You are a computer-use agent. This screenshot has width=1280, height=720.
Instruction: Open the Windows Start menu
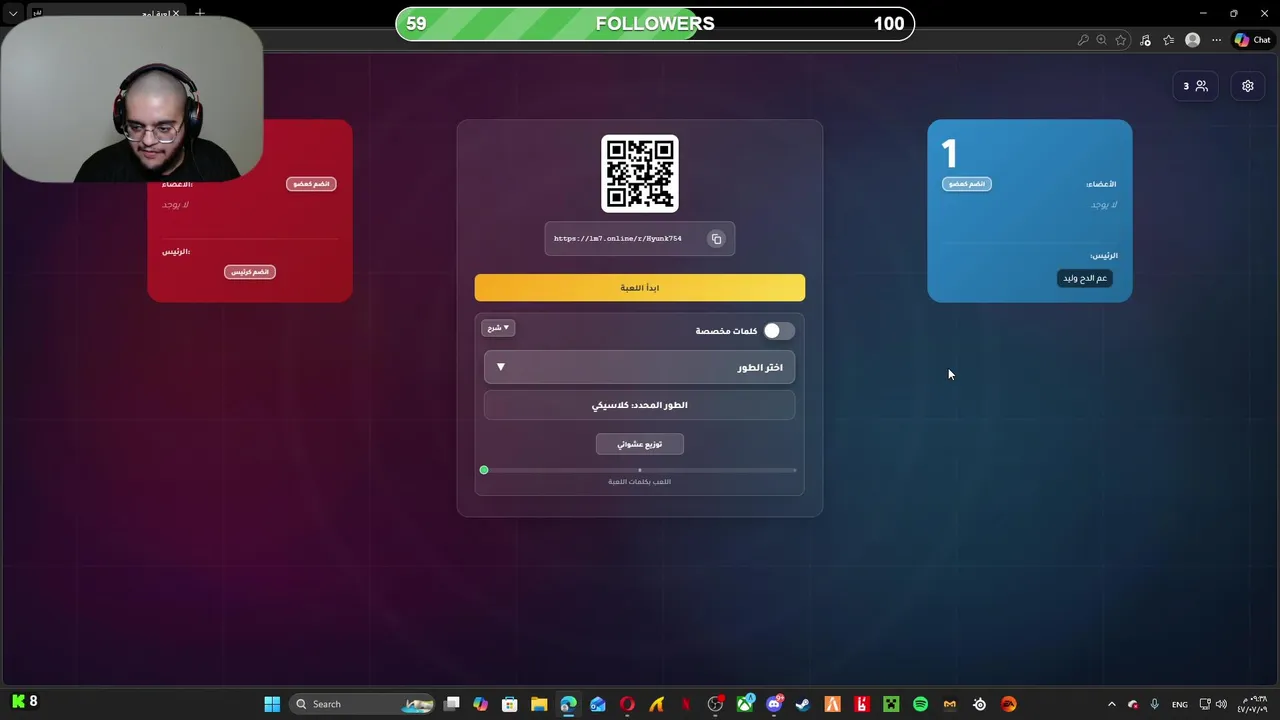[272, 704]
